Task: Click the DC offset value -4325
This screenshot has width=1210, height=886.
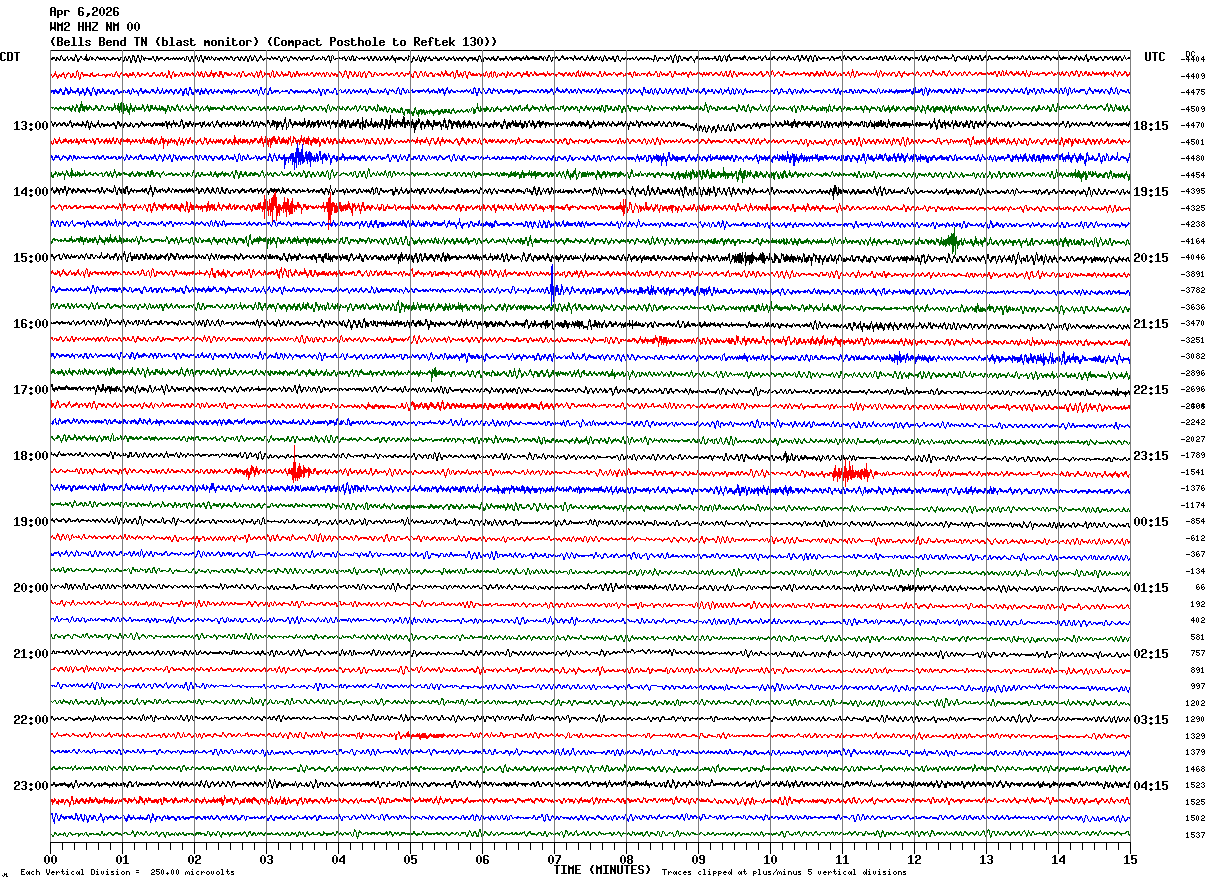Action: point(1193,208)
